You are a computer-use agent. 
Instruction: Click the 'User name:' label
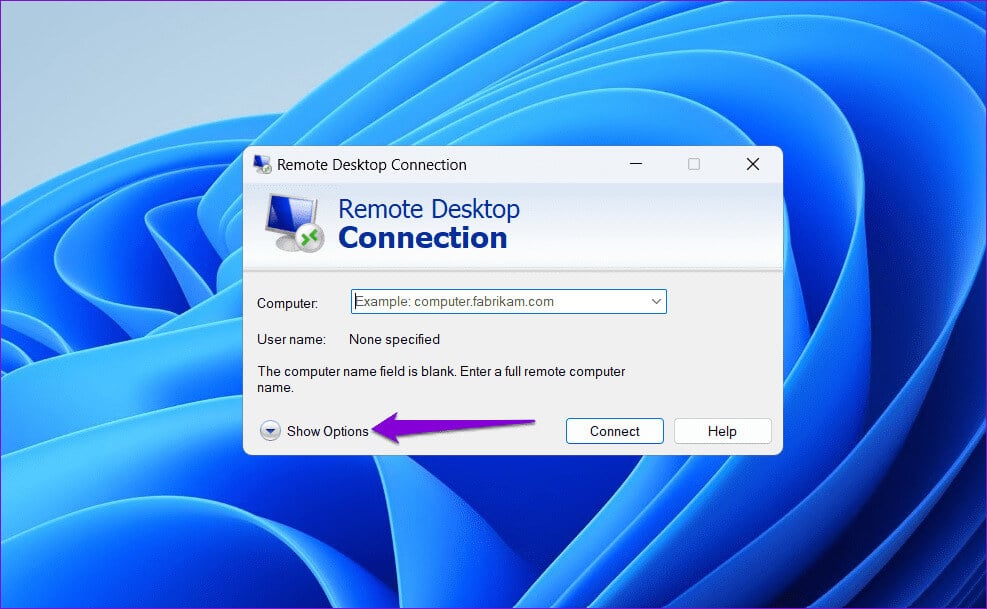click(x=291, y=339)
